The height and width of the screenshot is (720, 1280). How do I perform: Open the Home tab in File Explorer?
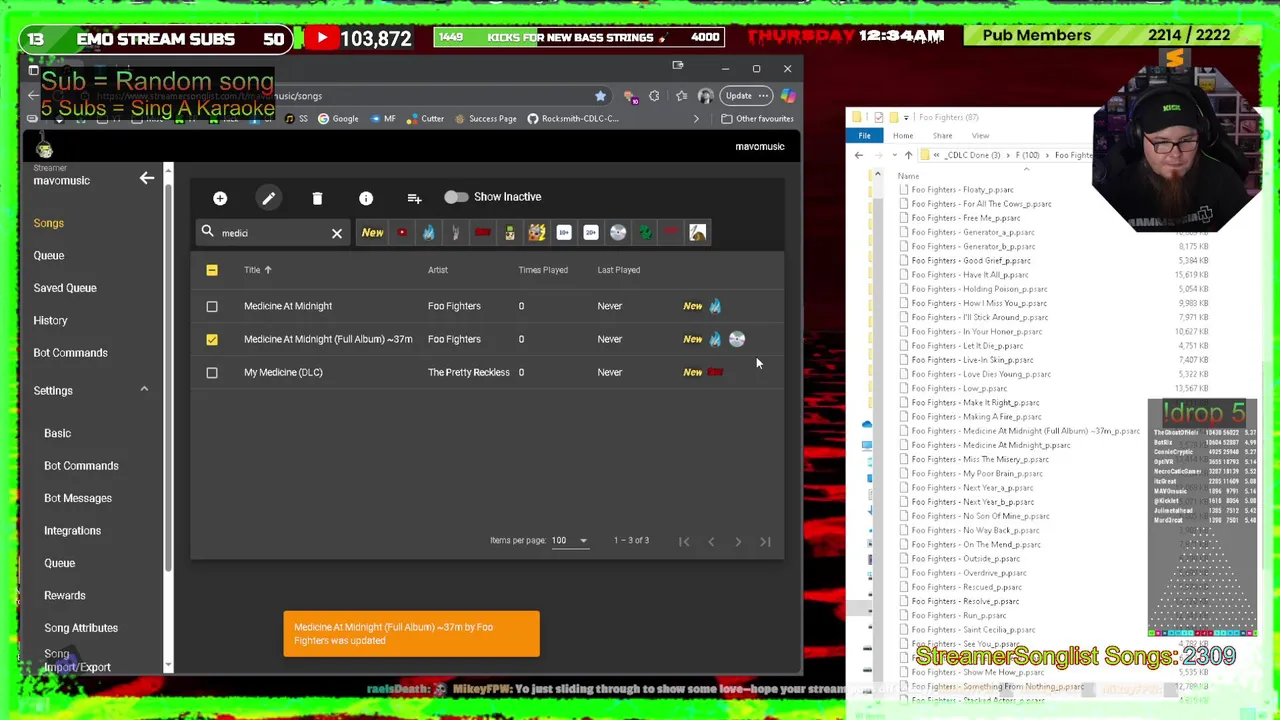(903, 136)
